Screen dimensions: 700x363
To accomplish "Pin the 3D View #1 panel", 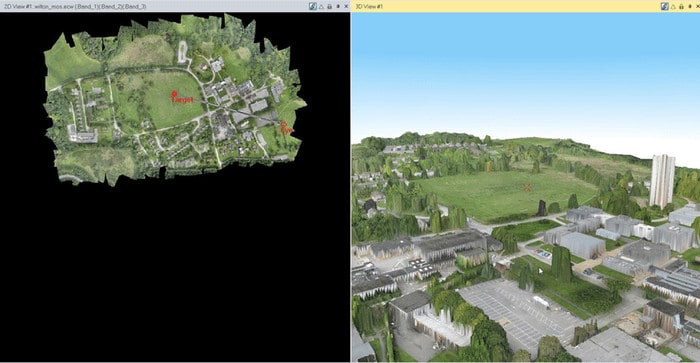I will point(689,6).
